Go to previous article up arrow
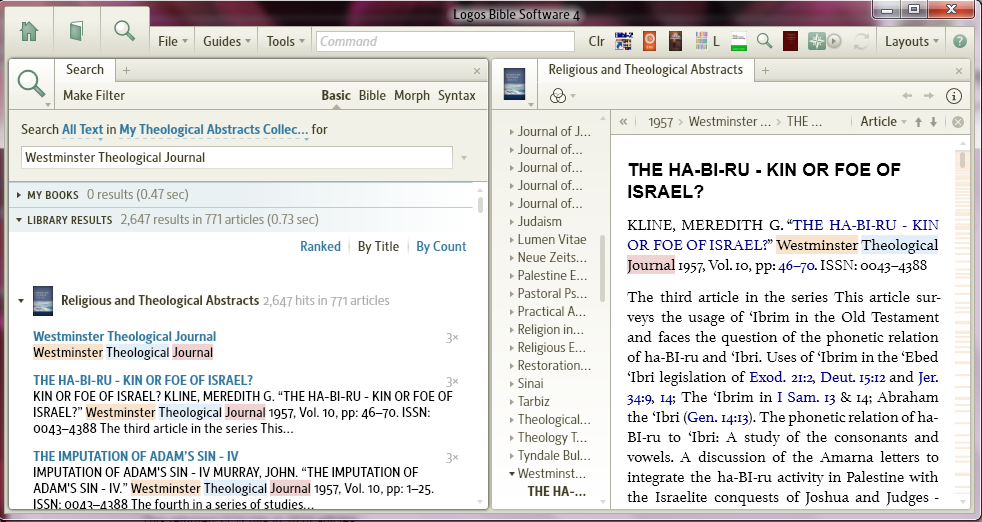 pyautogui.click(x=918, y=122)
